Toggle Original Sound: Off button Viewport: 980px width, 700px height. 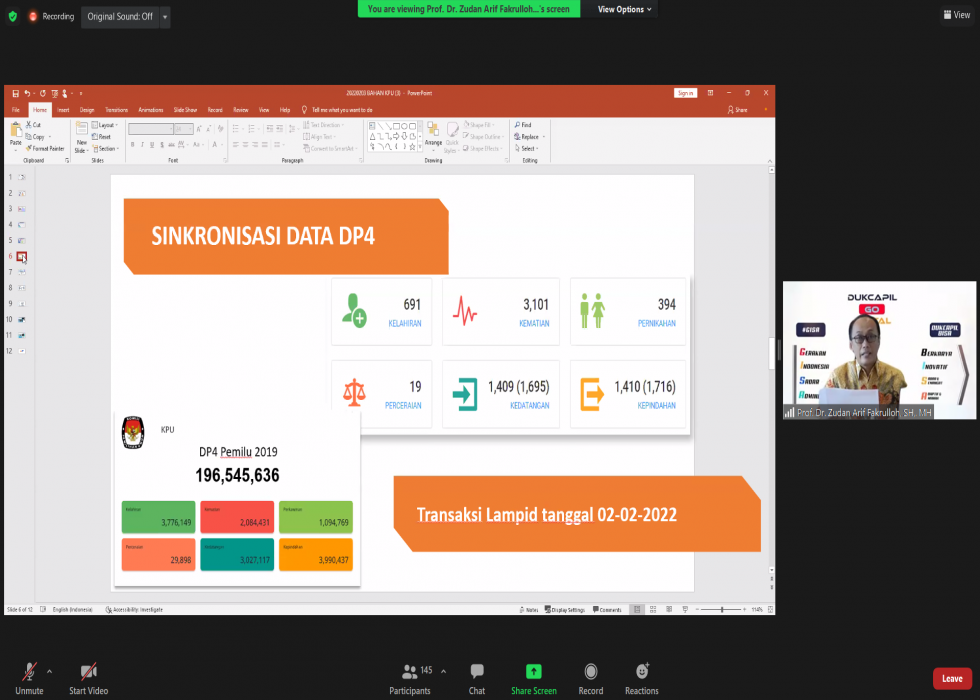point(120,17)
